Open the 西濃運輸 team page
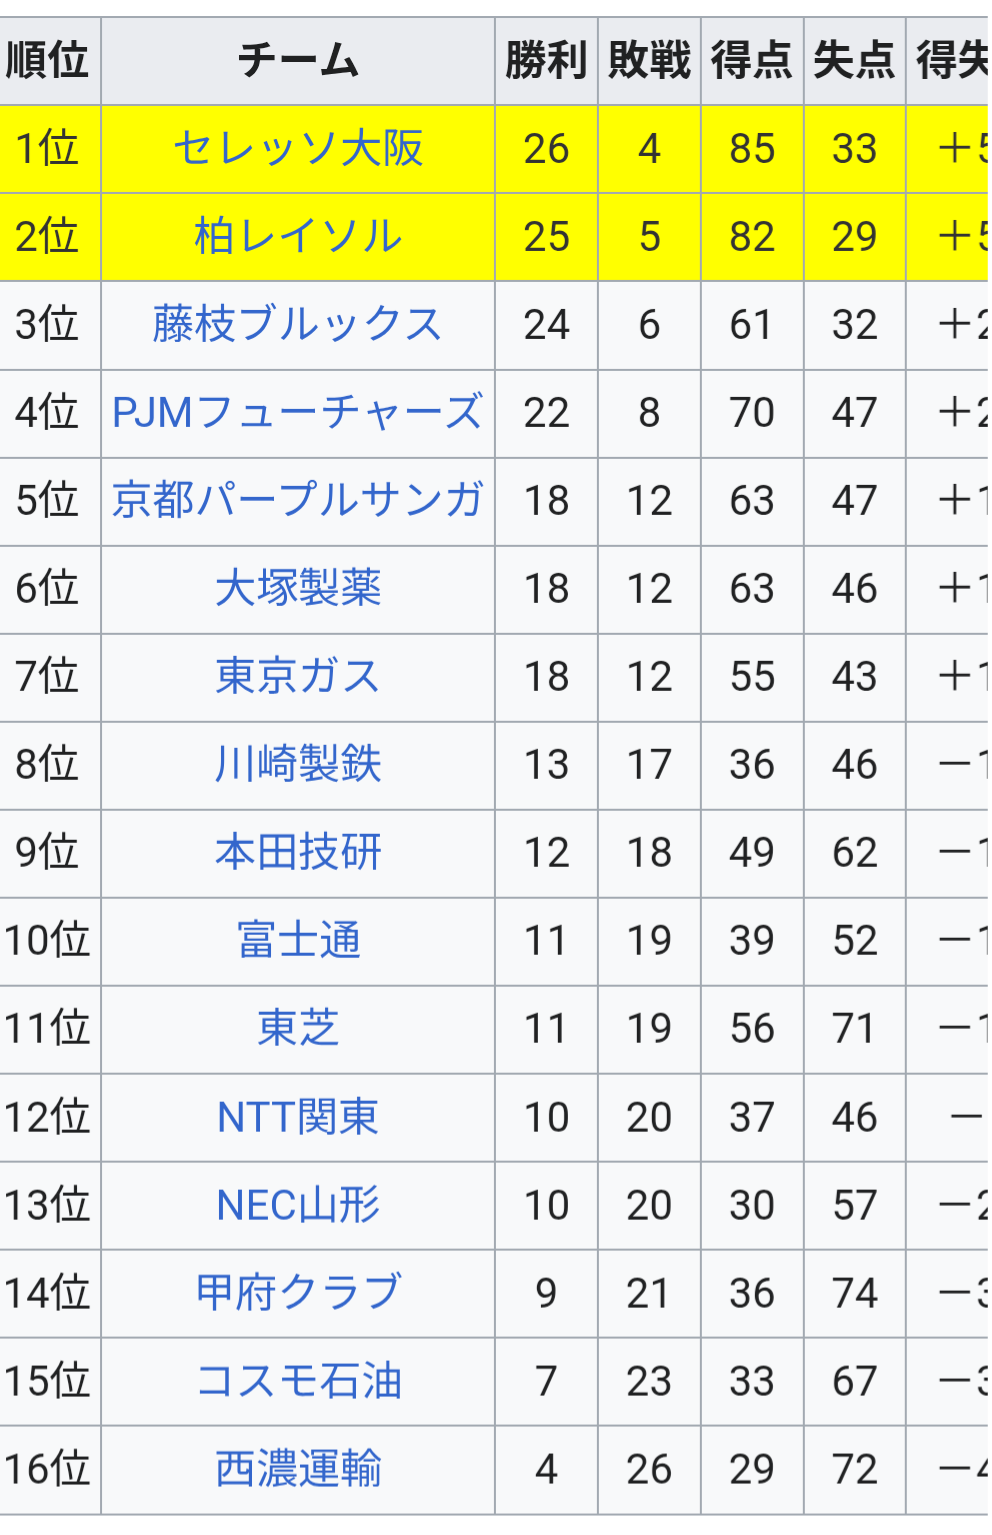The image size is (992, 1535). coord(298,1469)
